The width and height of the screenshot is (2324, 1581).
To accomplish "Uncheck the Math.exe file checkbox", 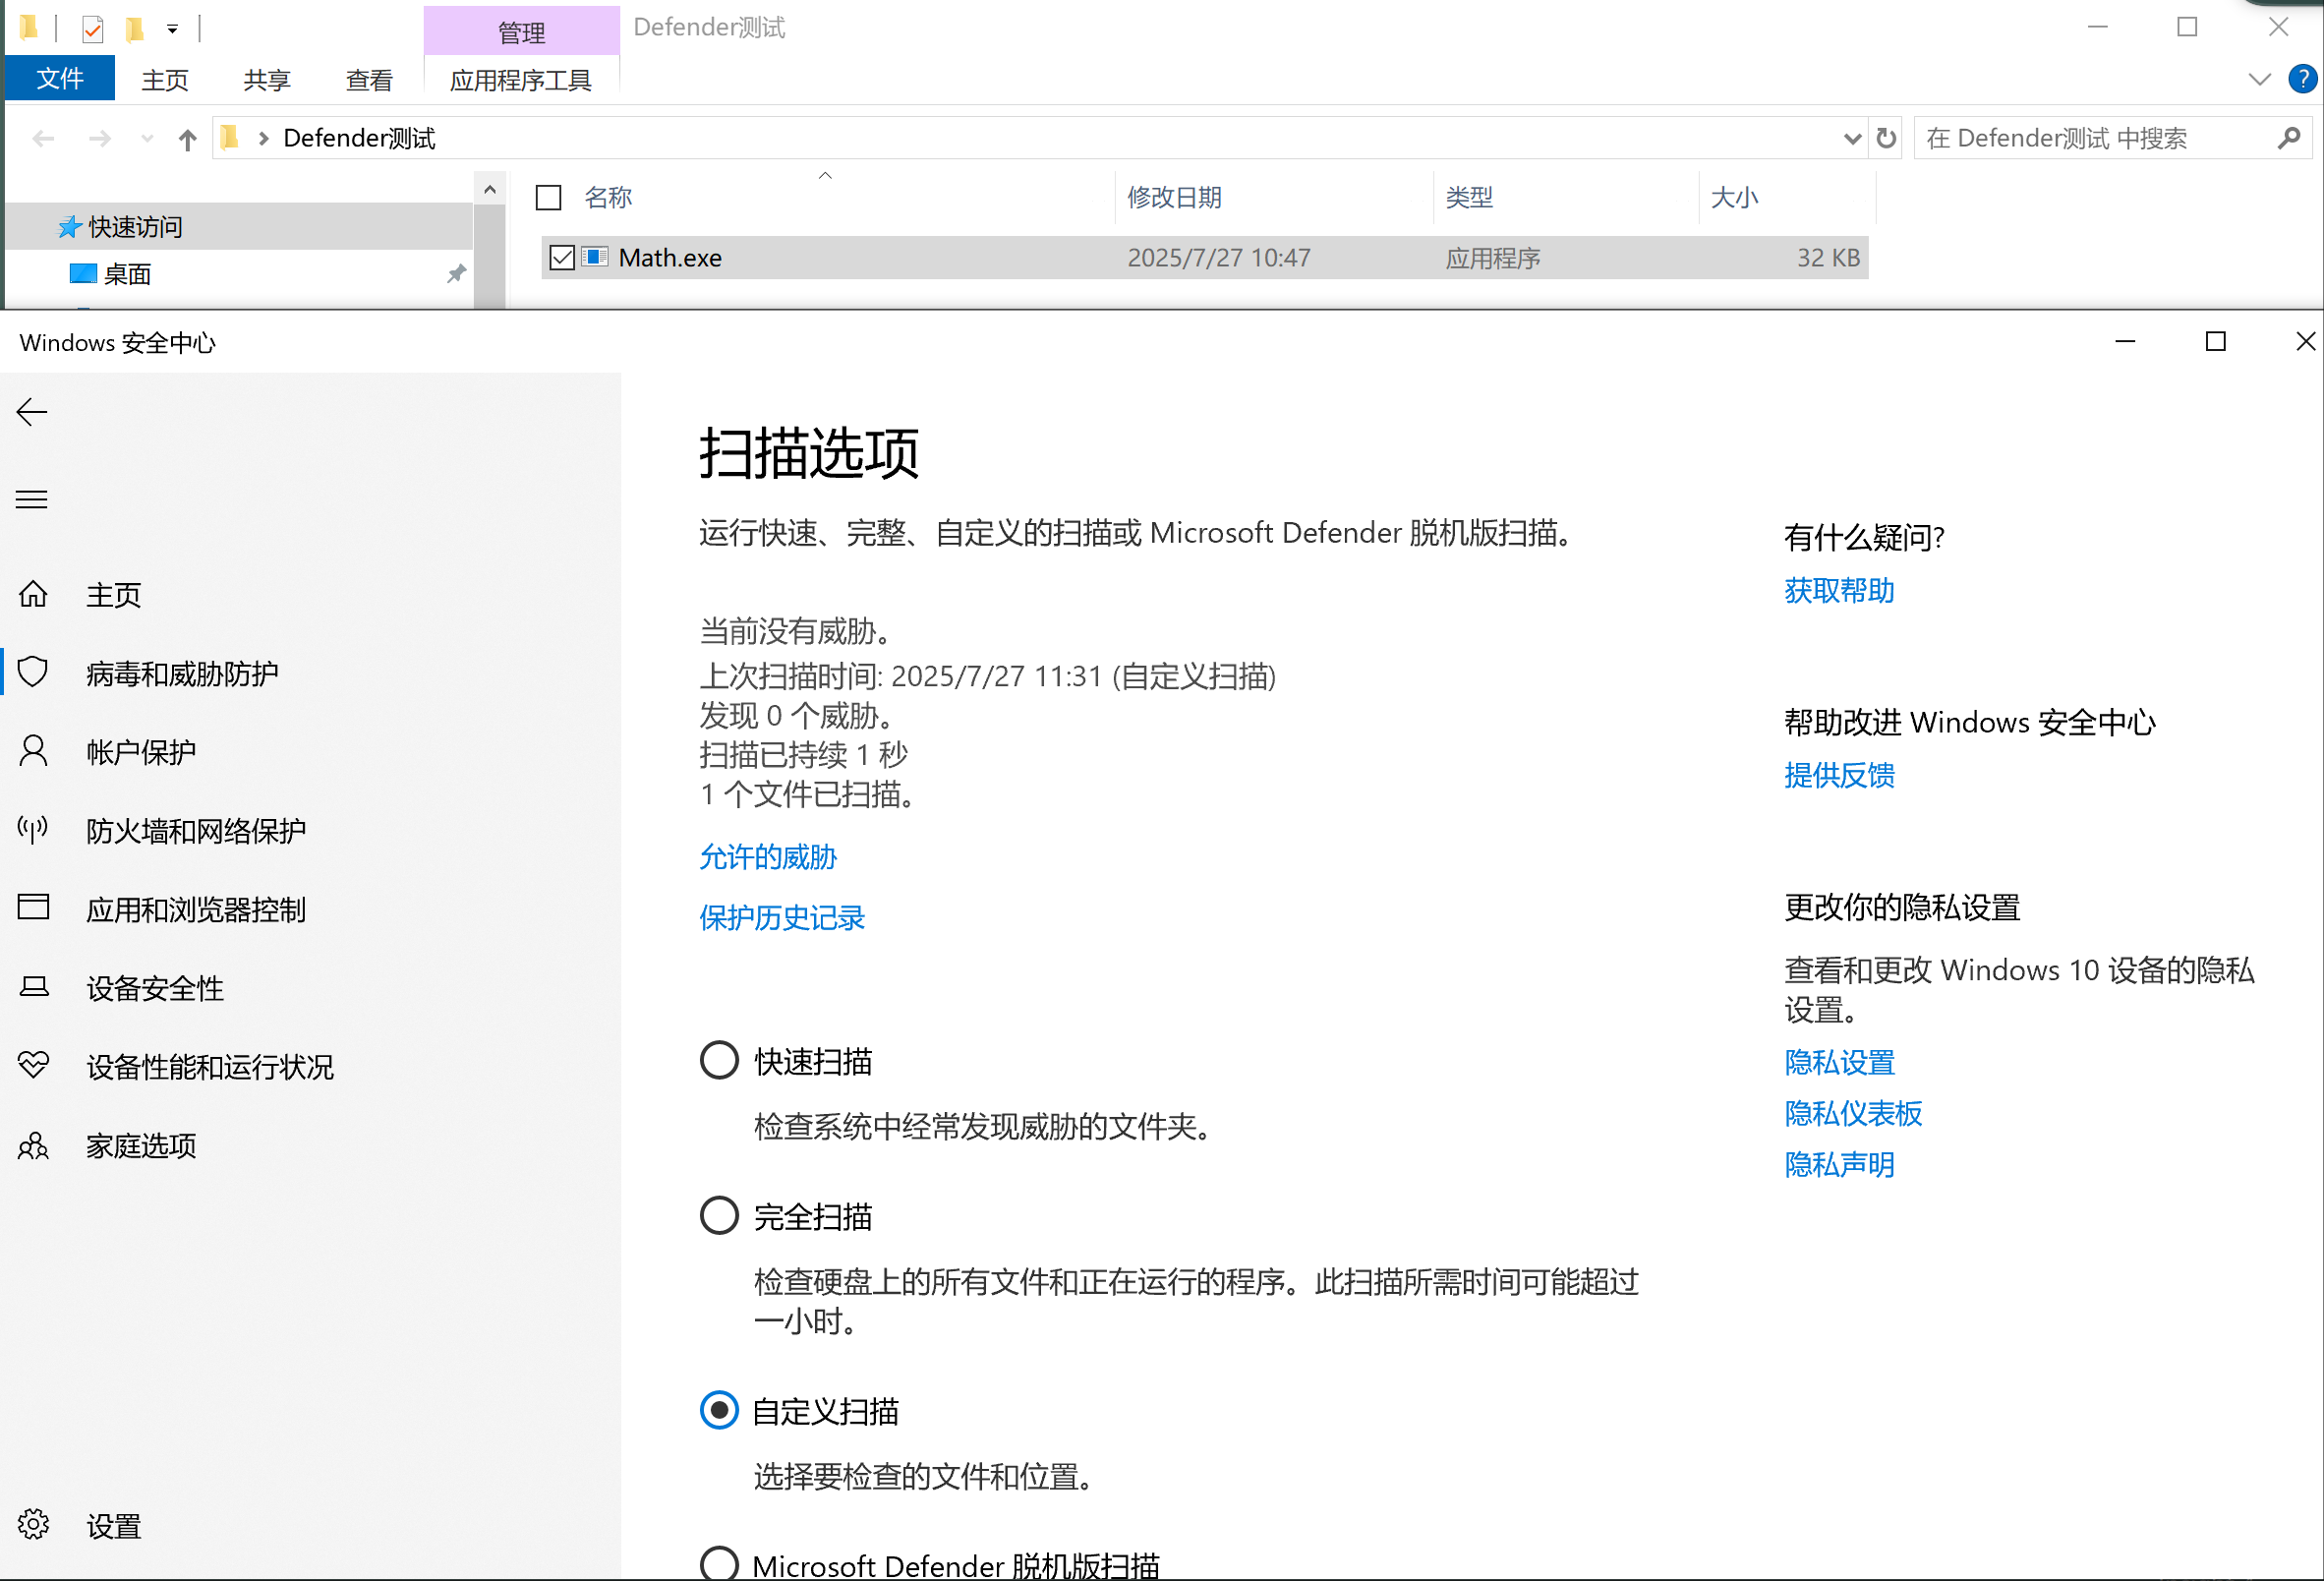I will click(562, 258).
